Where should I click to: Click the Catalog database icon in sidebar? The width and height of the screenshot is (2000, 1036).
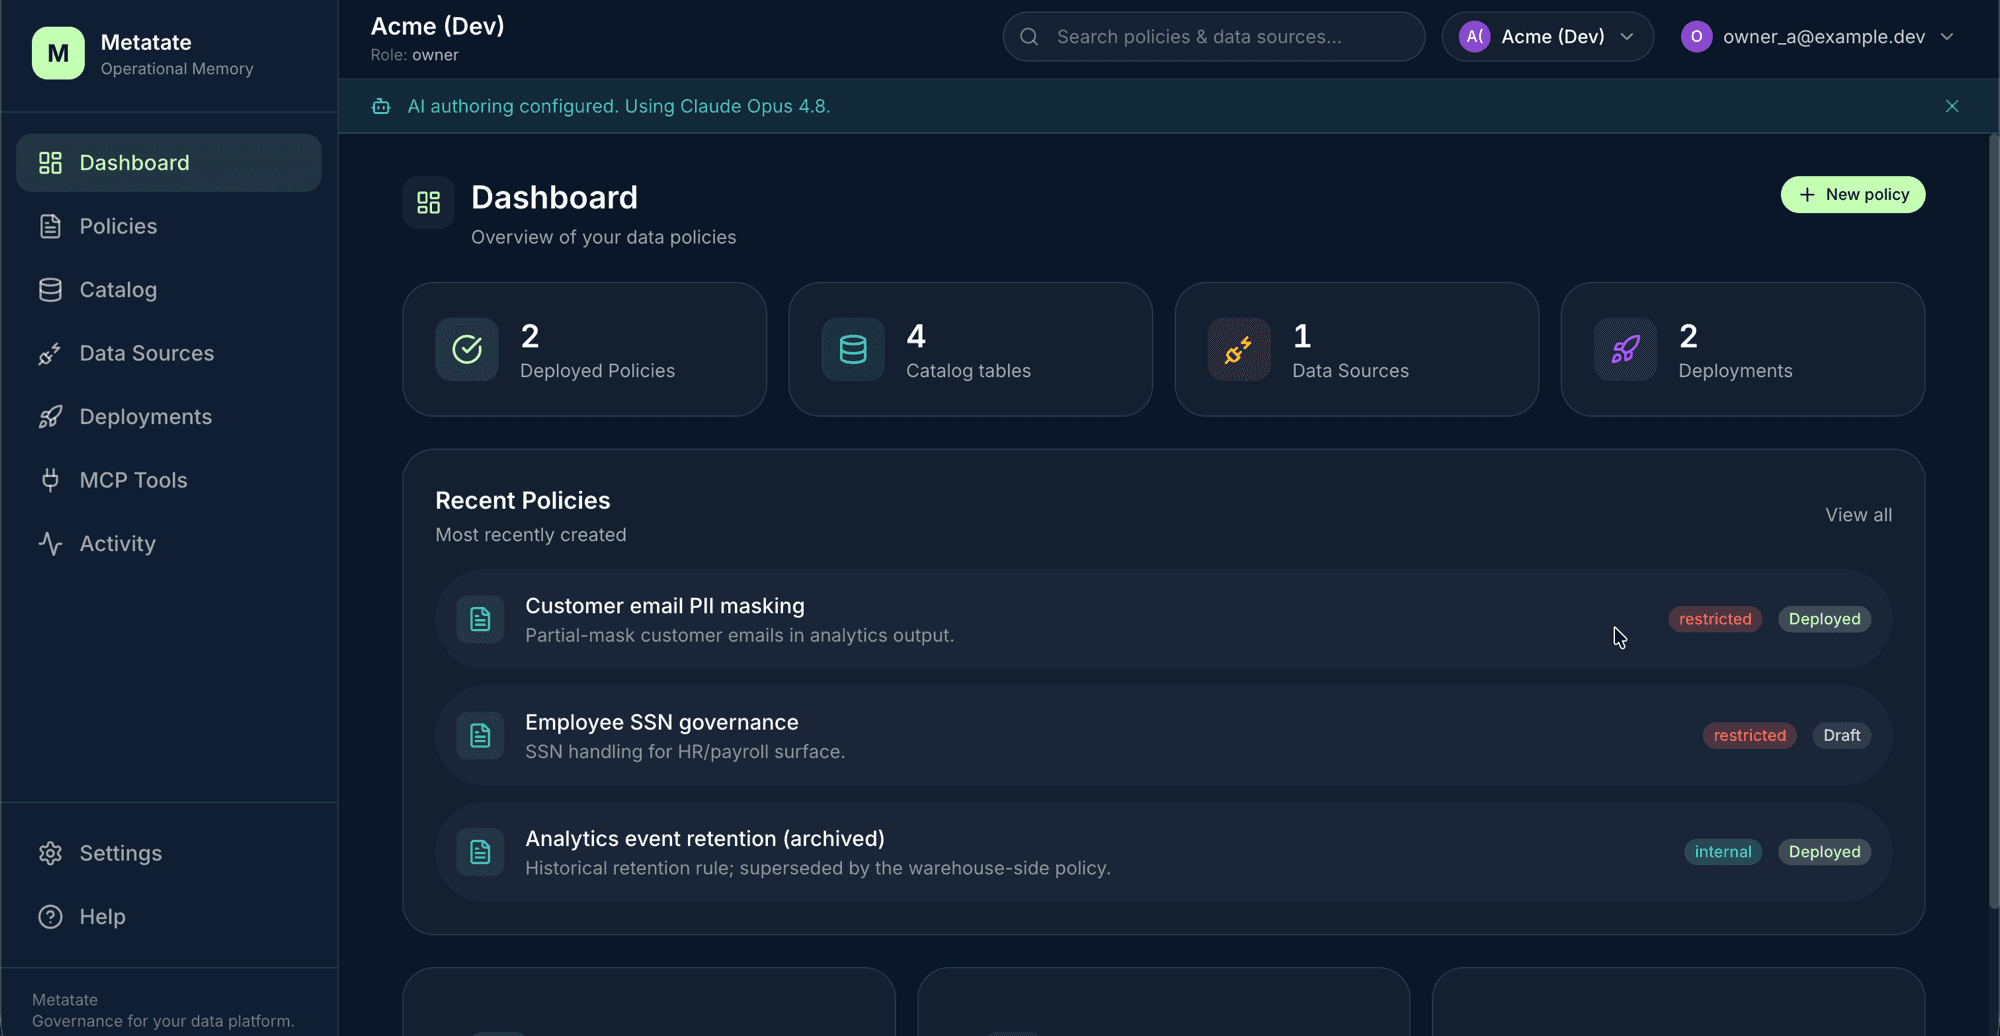click(x=50, y=290)
